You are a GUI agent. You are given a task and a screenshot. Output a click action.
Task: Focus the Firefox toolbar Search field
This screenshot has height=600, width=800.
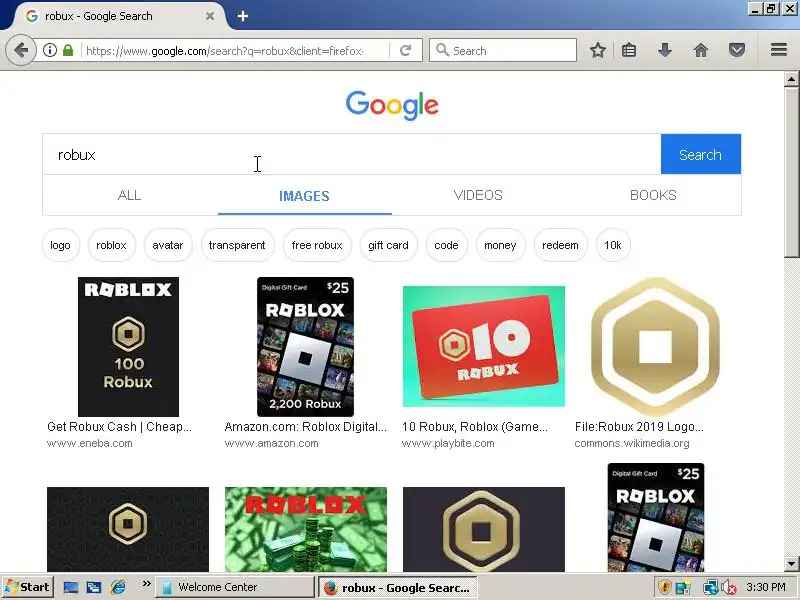503,50
